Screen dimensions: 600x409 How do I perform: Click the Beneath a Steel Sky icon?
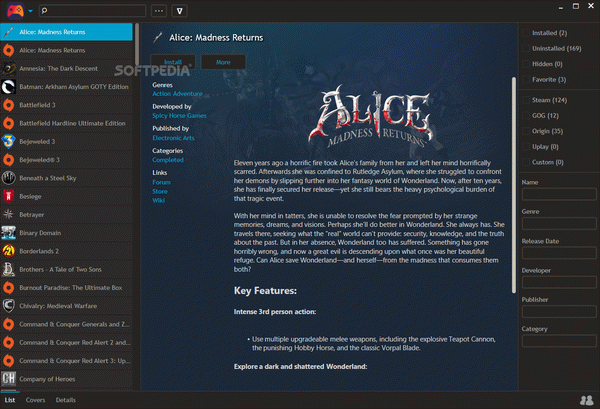(8, 178)
